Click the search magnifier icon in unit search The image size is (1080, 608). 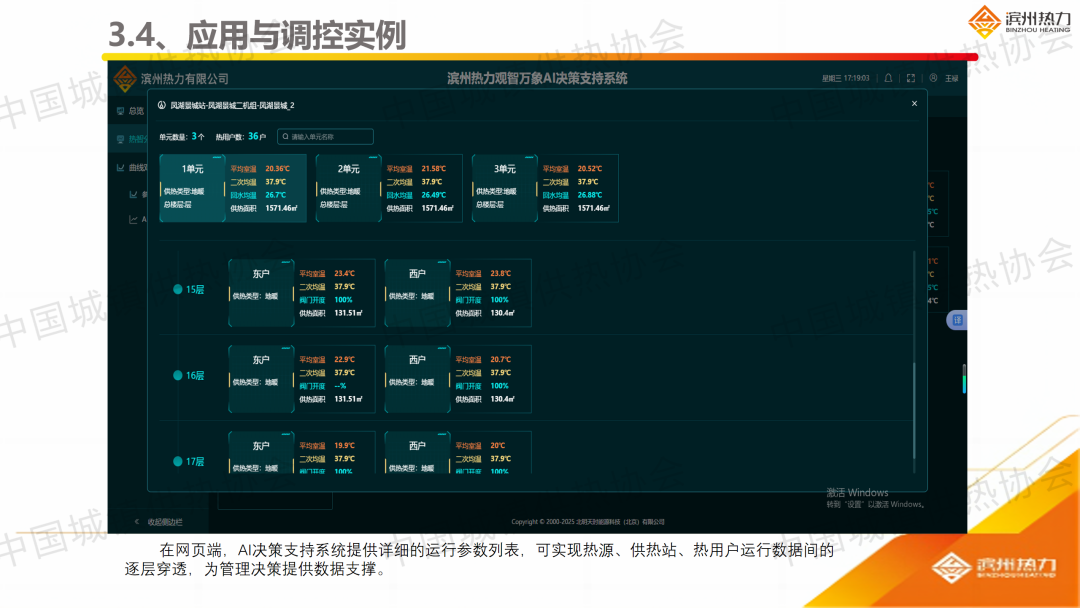coord(285,137)
